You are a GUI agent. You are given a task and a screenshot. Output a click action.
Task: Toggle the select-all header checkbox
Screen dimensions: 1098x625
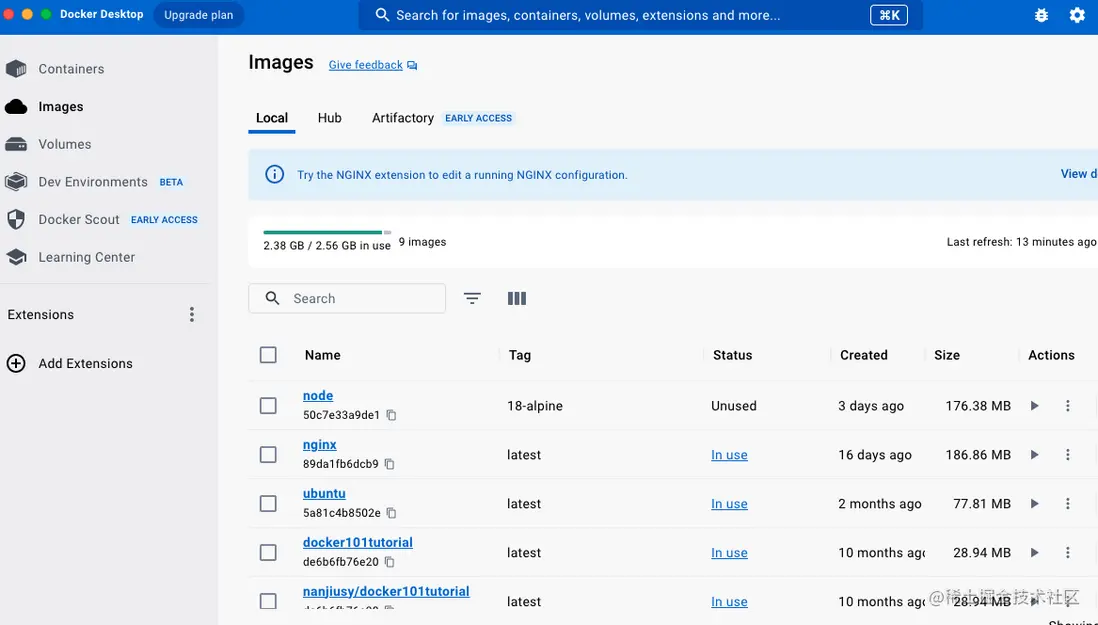pyautogui.click(x=268, y=355)
